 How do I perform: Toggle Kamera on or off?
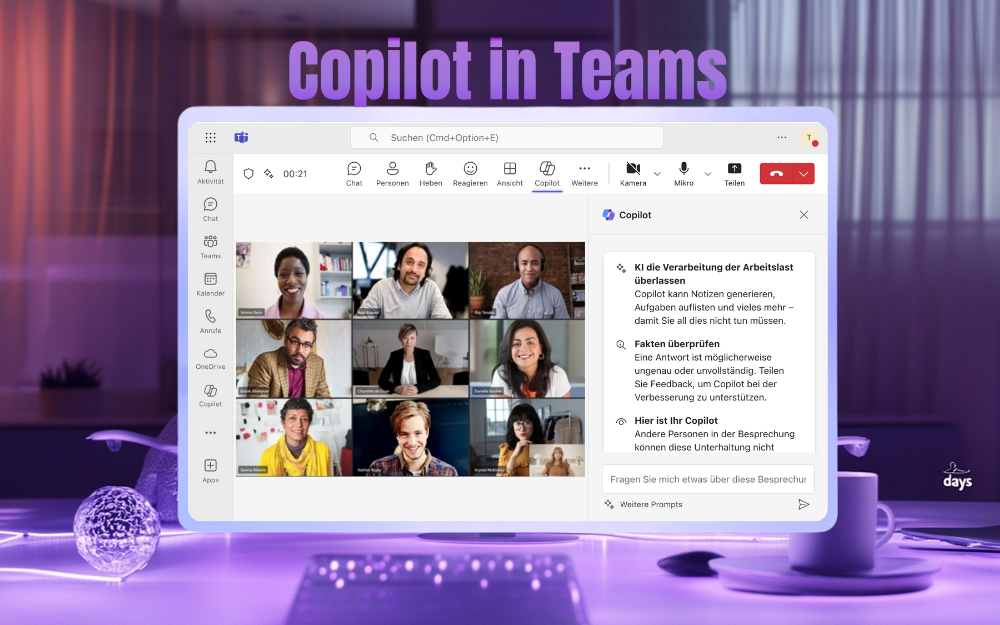coord(633,173)
